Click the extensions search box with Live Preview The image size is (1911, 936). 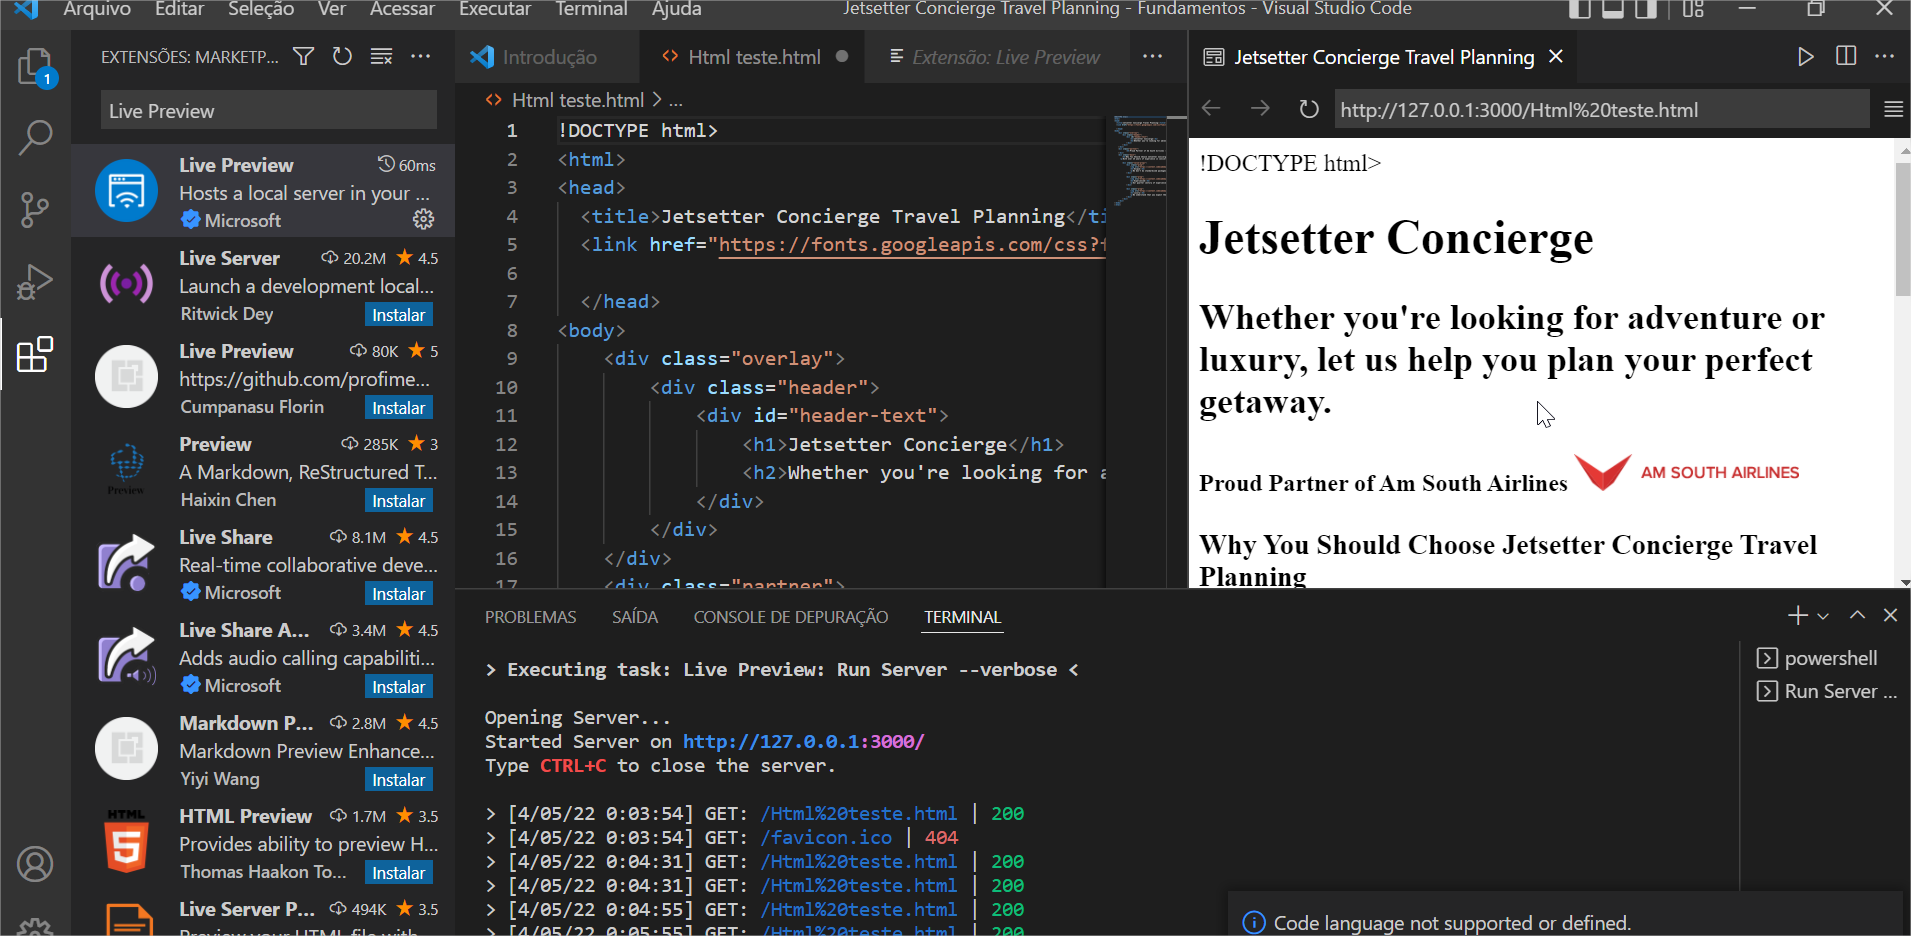tap(268, 111)
